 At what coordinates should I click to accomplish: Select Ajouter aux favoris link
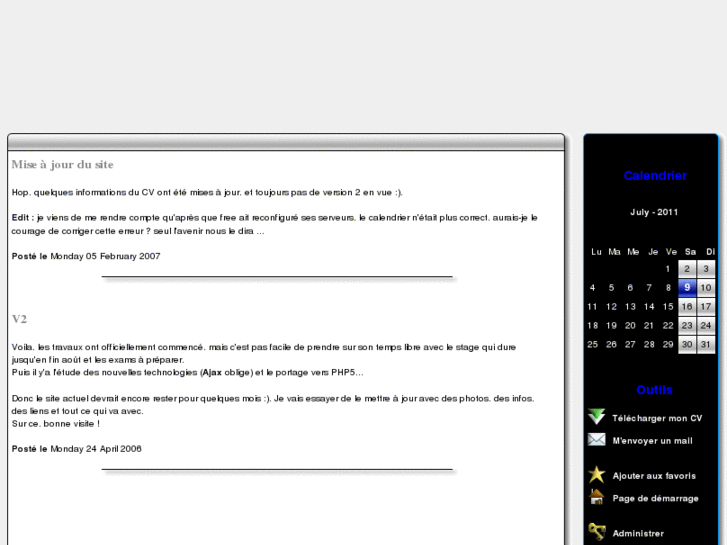tap(654, 476)
